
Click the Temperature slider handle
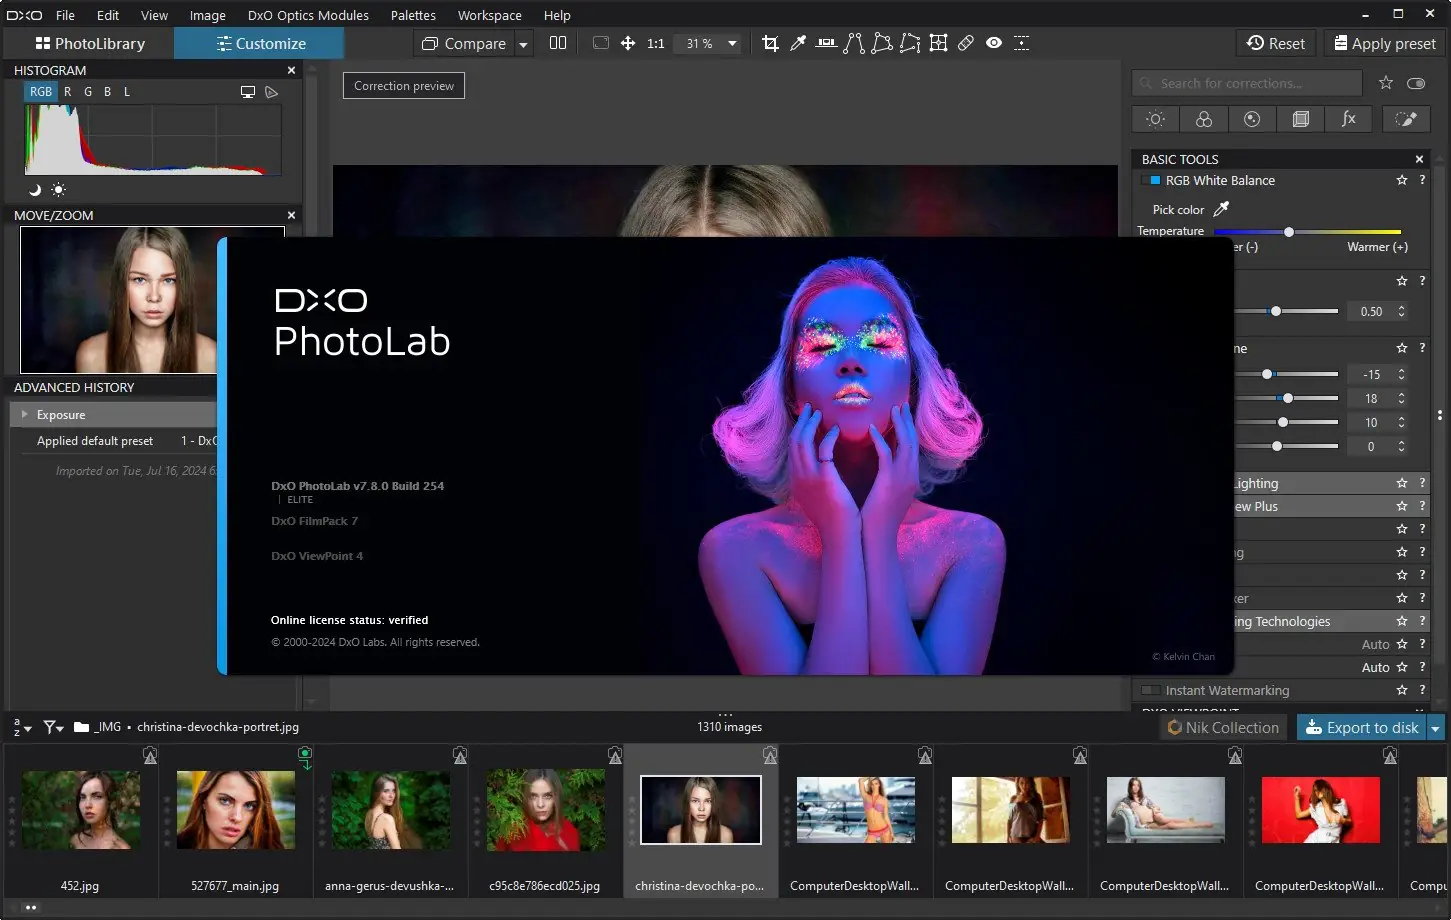click(x=1289, y=232)
